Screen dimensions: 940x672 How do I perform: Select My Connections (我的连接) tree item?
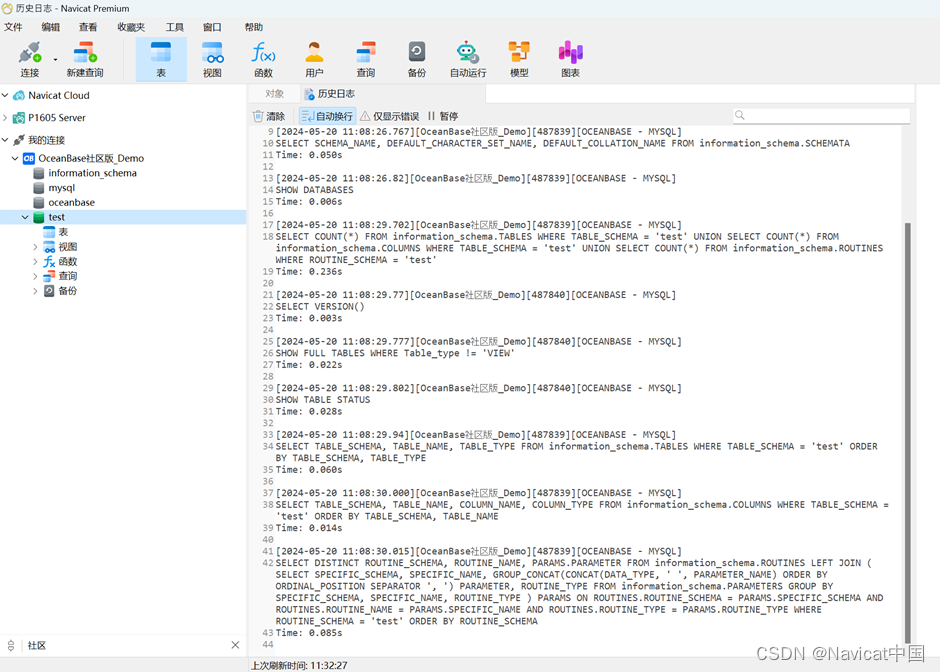point(47,140)
